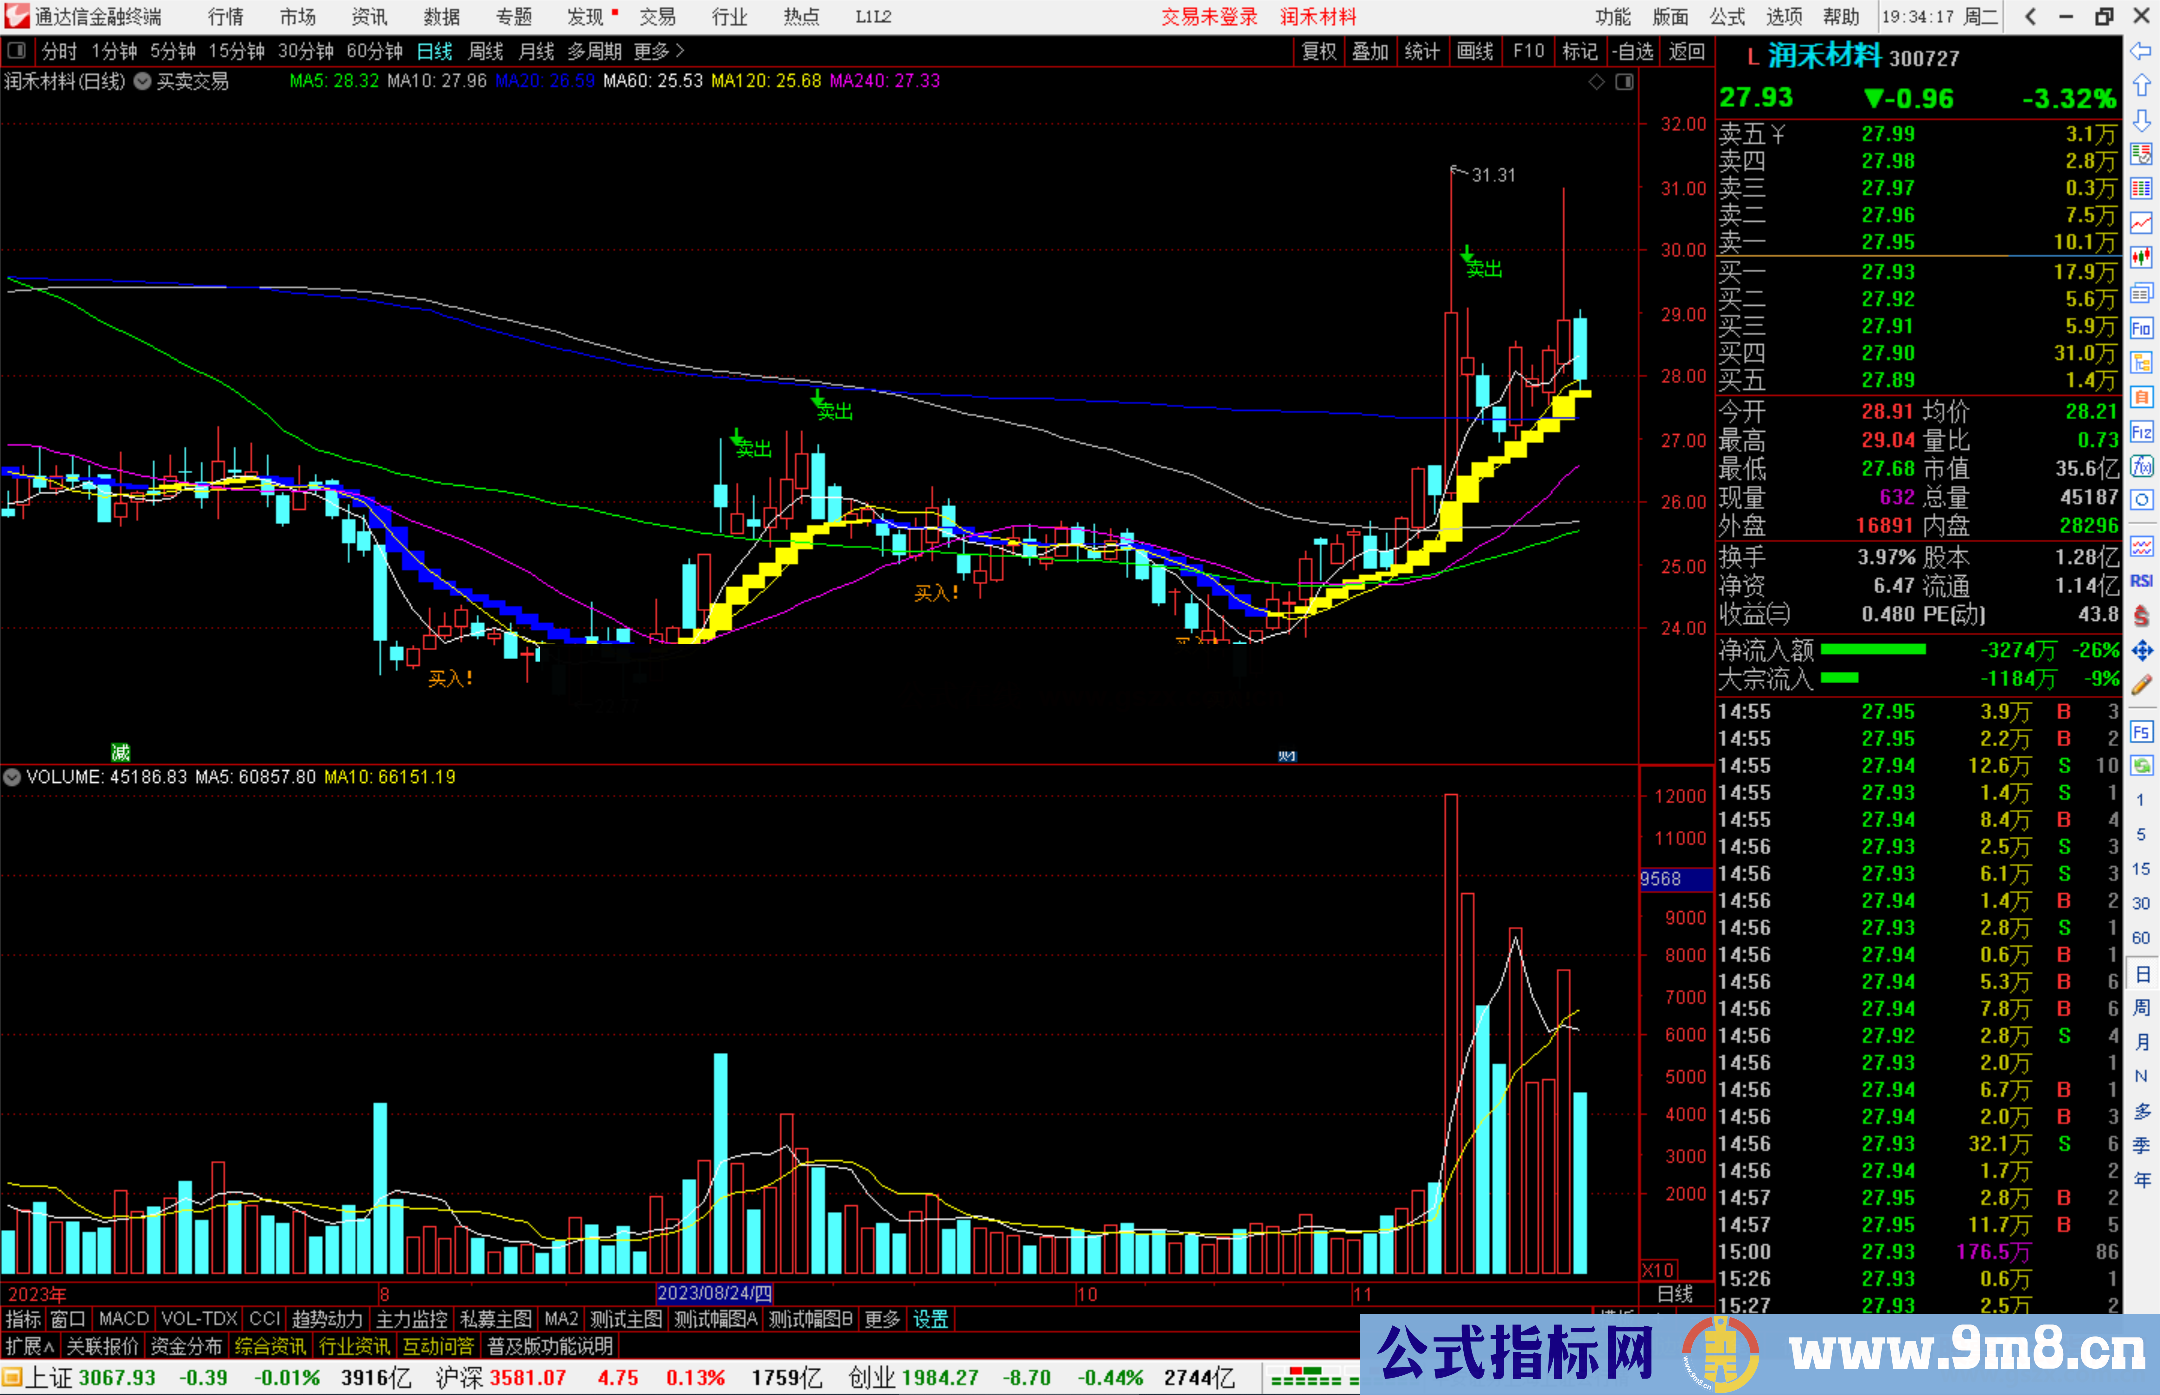
Task: Click the 2023/08/24 date marker on time axis
Action: click(x=714, y=1294)
